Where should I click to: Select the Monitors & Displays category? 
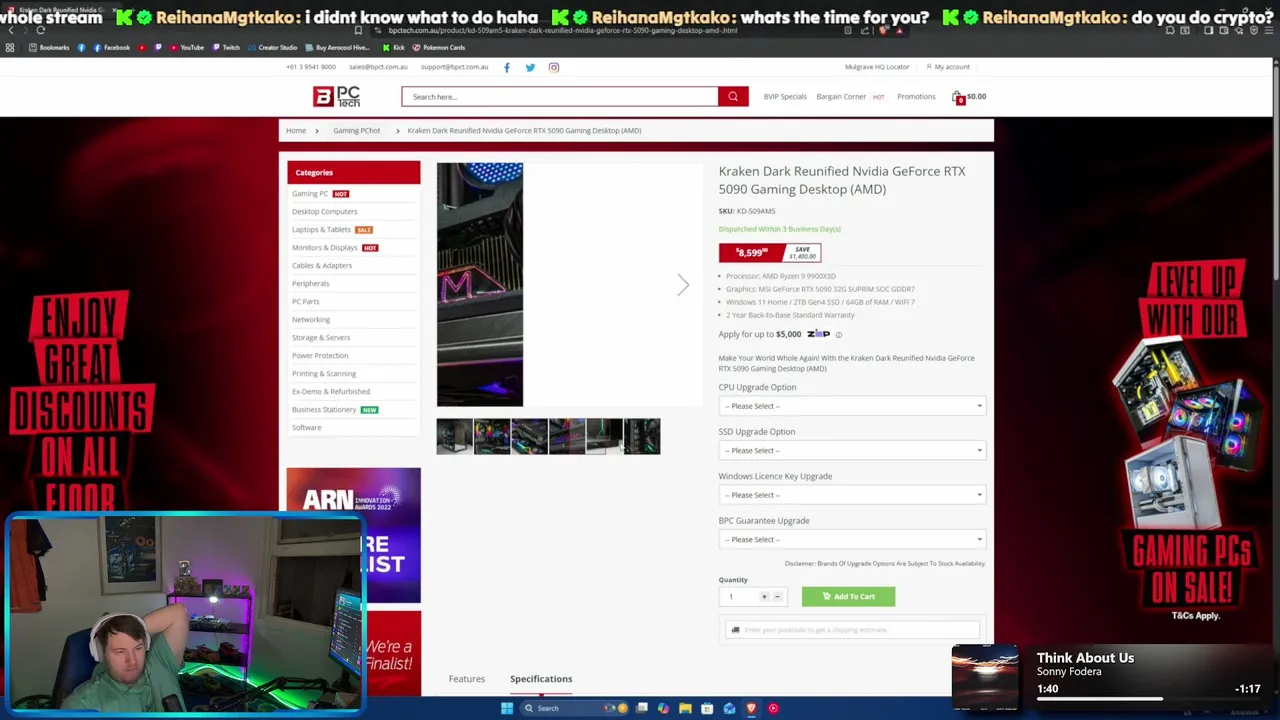[324, 248]
